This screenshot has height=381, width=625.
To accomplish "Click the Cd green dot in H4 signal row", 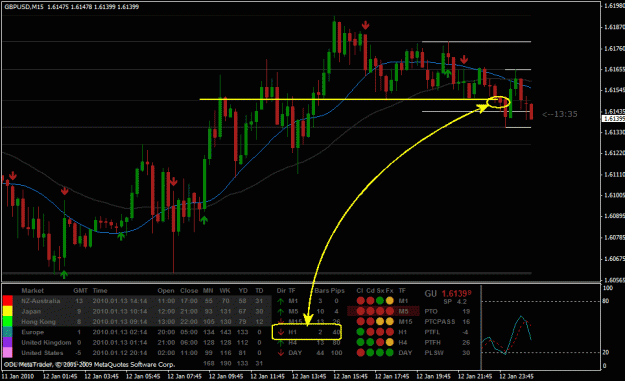I will pos(370,342).
